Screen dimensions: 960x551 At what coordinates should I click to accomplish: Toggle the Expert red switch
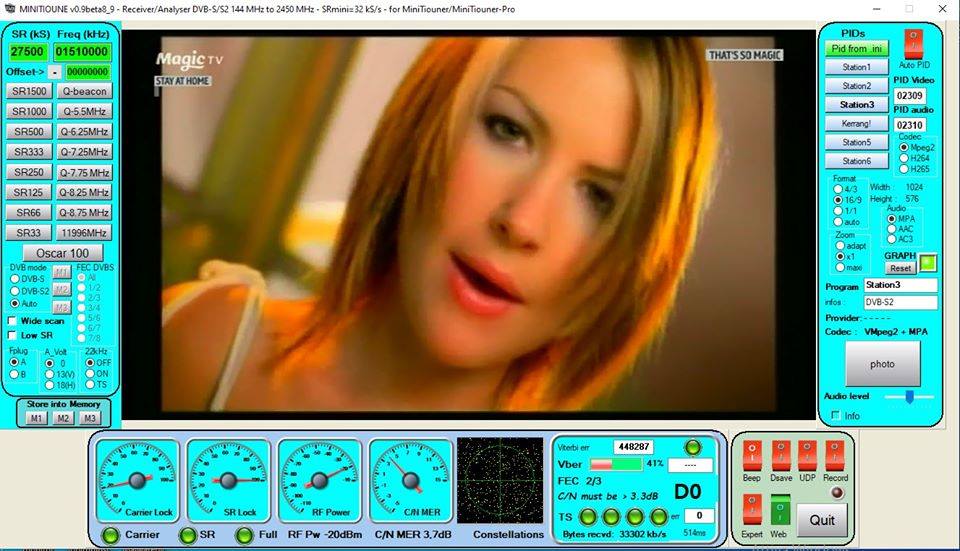tap(751, 510)
